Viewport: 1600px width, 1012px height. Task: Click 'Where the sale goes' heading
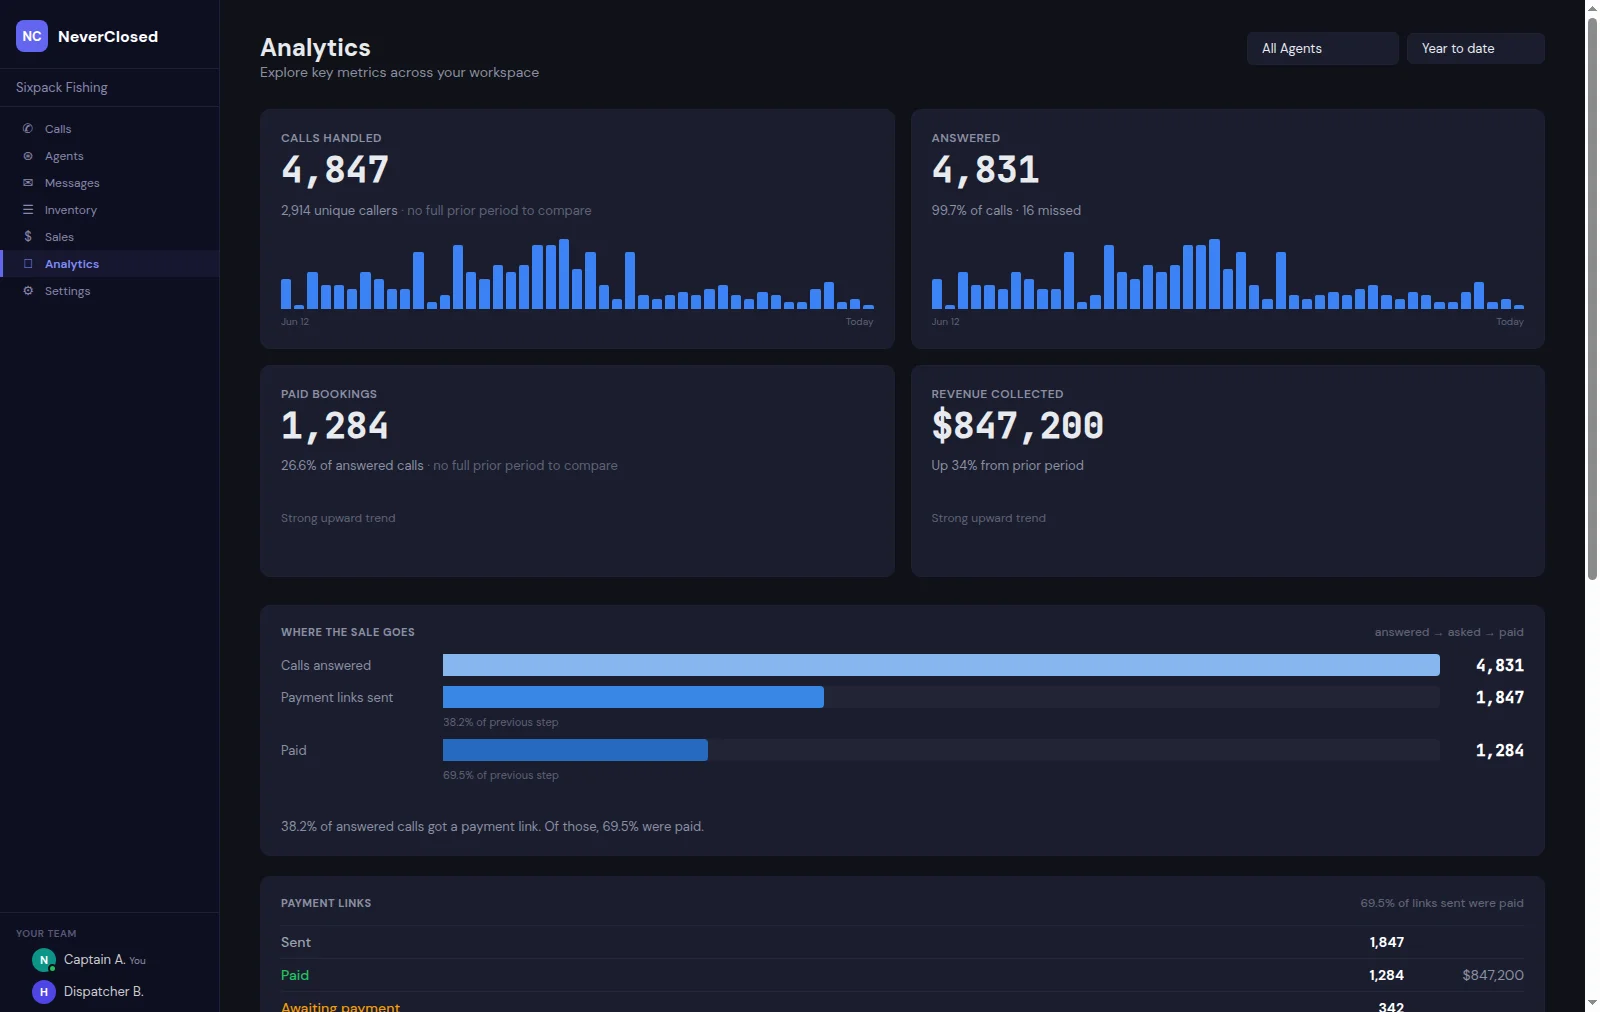click(348, 632)
